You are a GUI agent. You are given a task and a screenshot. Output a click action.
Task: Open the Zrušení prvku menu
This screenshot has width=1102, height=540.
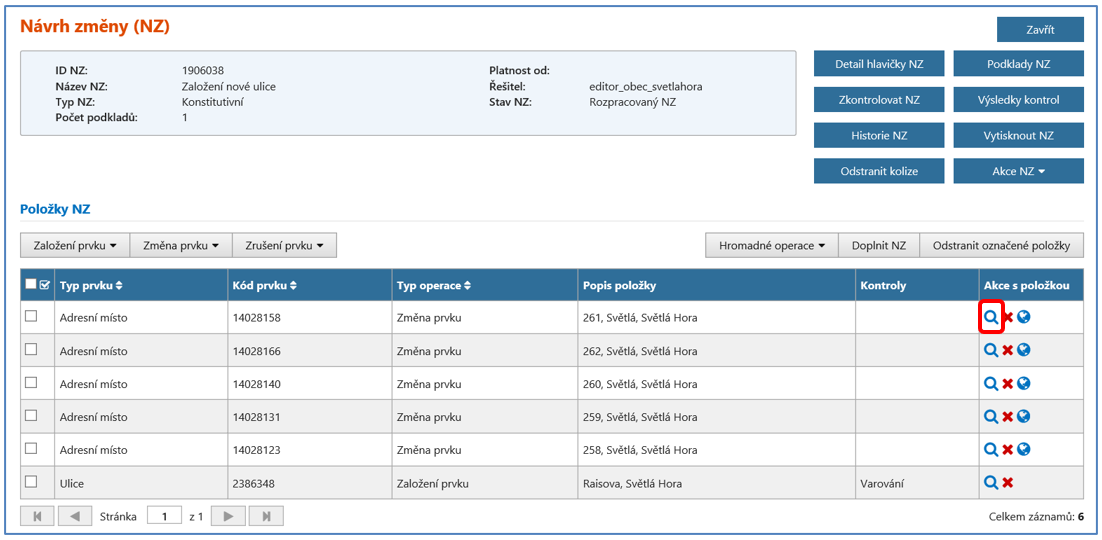(284, 245)
